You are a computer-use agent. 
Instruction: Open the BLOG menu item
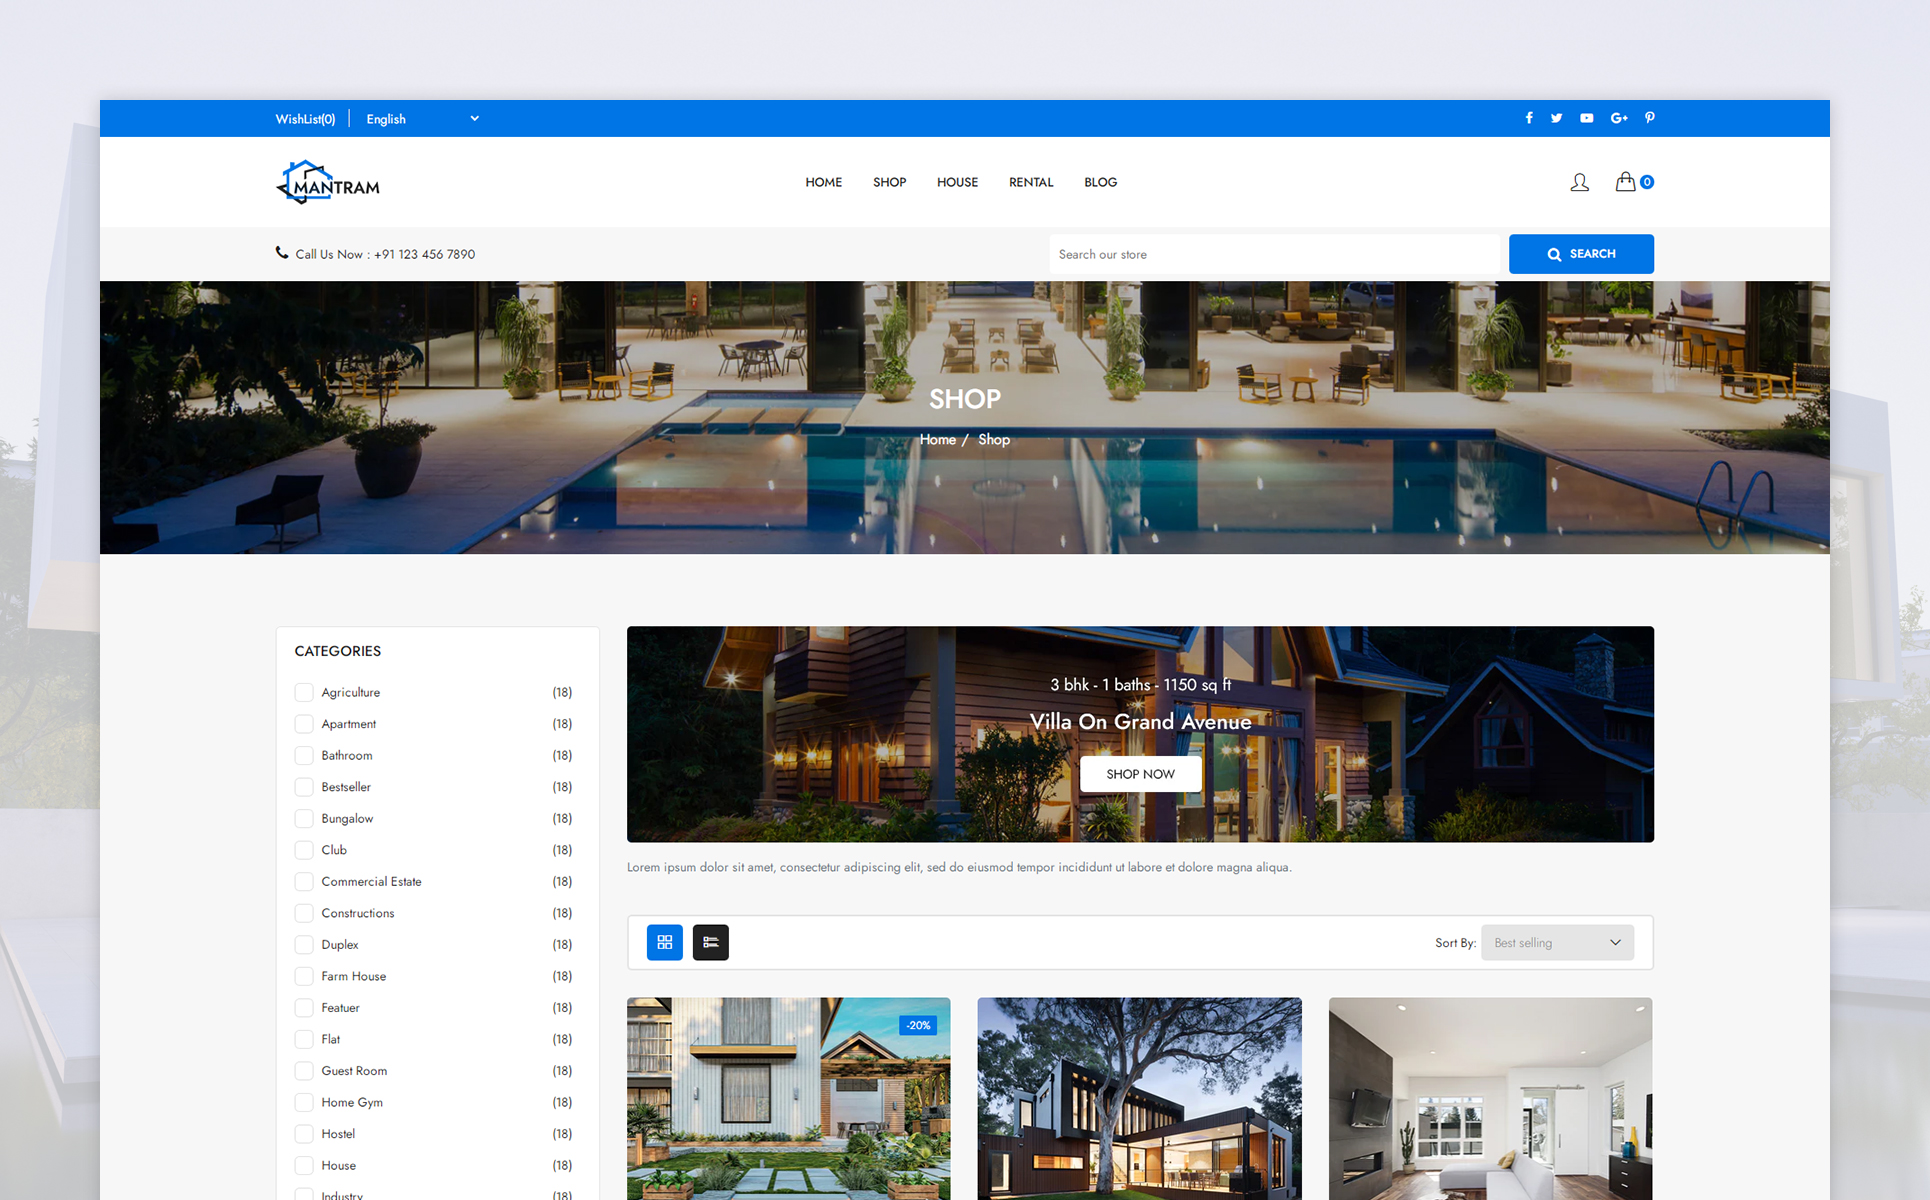(1100, 182)
